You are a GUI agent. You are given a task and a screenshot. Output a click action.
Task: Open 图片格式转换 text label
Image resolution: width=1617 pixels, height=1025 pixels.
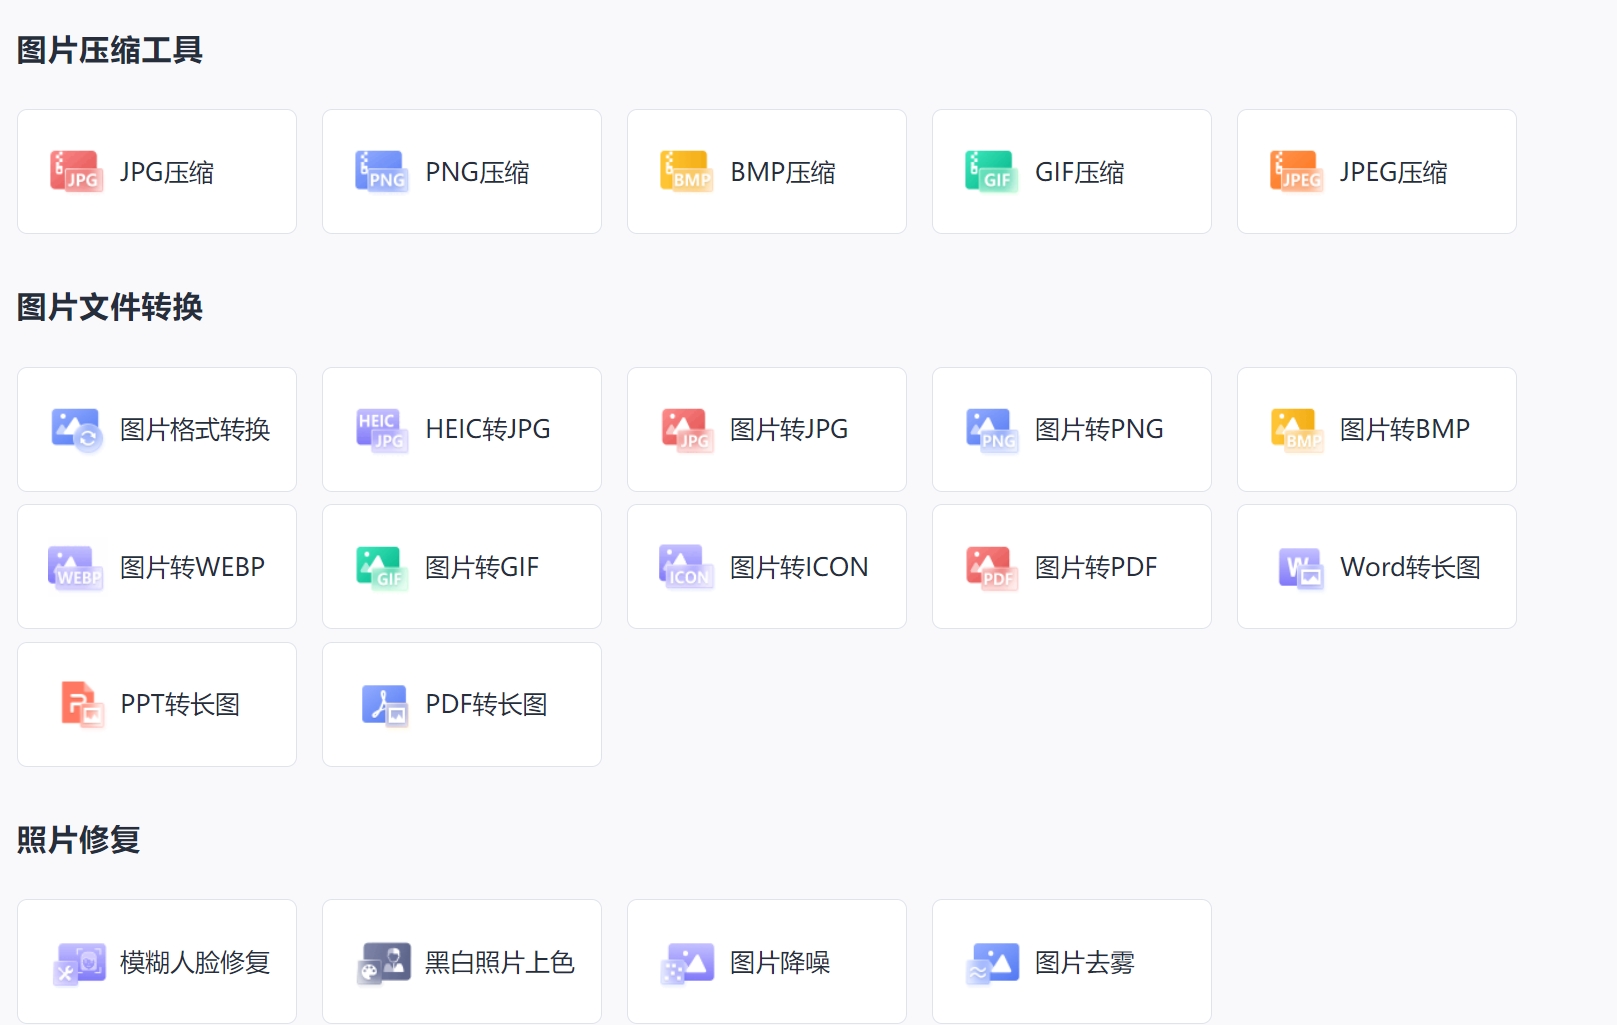coord(195,430)
